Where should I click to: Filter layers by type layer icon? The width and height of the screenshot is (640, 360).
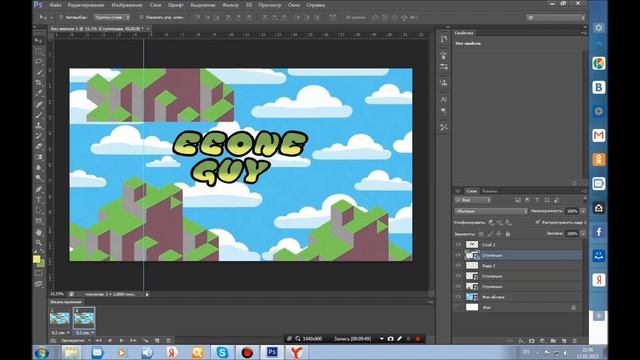537,200
